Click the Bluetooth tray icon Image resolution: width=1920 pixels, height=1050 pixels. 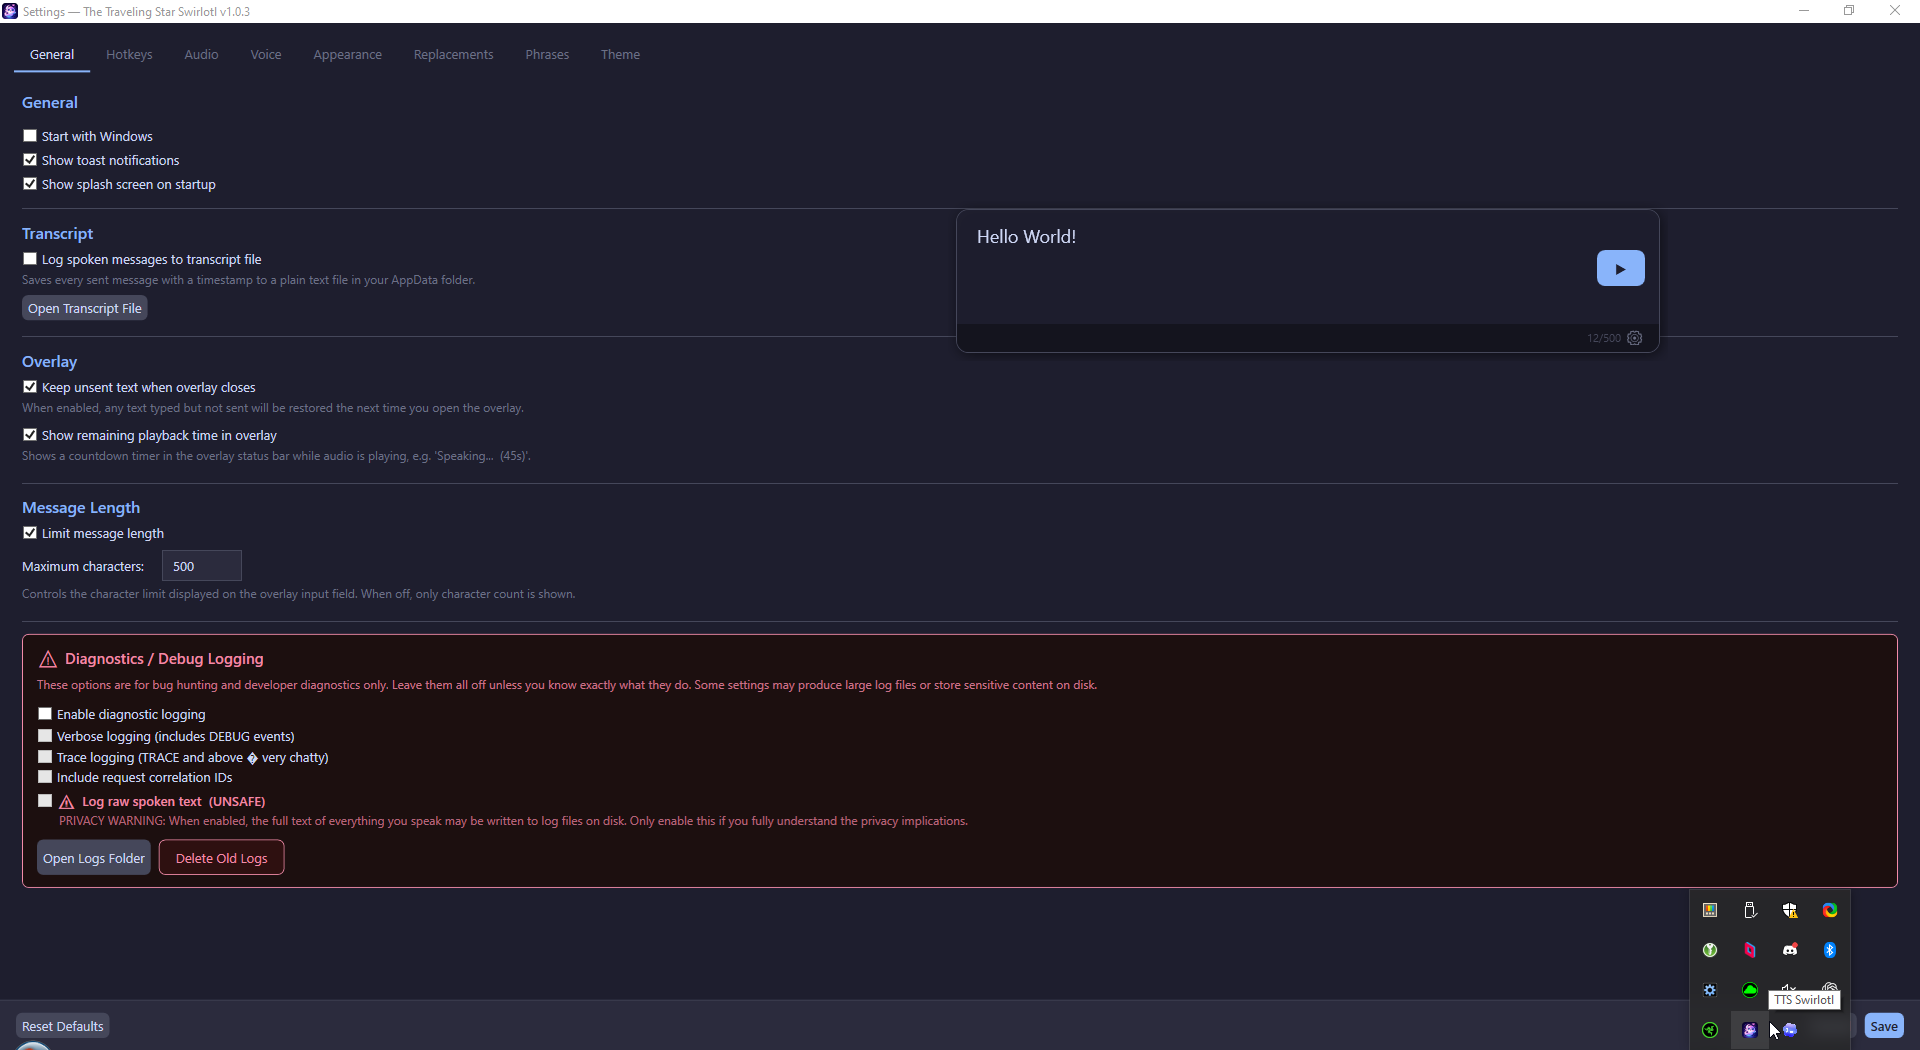point(1830,950)
